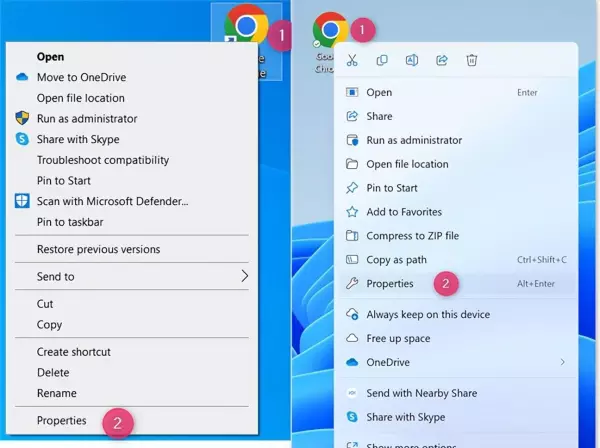600x448 pixels.
Task: Click the pin icon next to Pin to Start in Windows 11 menu
Action: [x=352, y=188]
